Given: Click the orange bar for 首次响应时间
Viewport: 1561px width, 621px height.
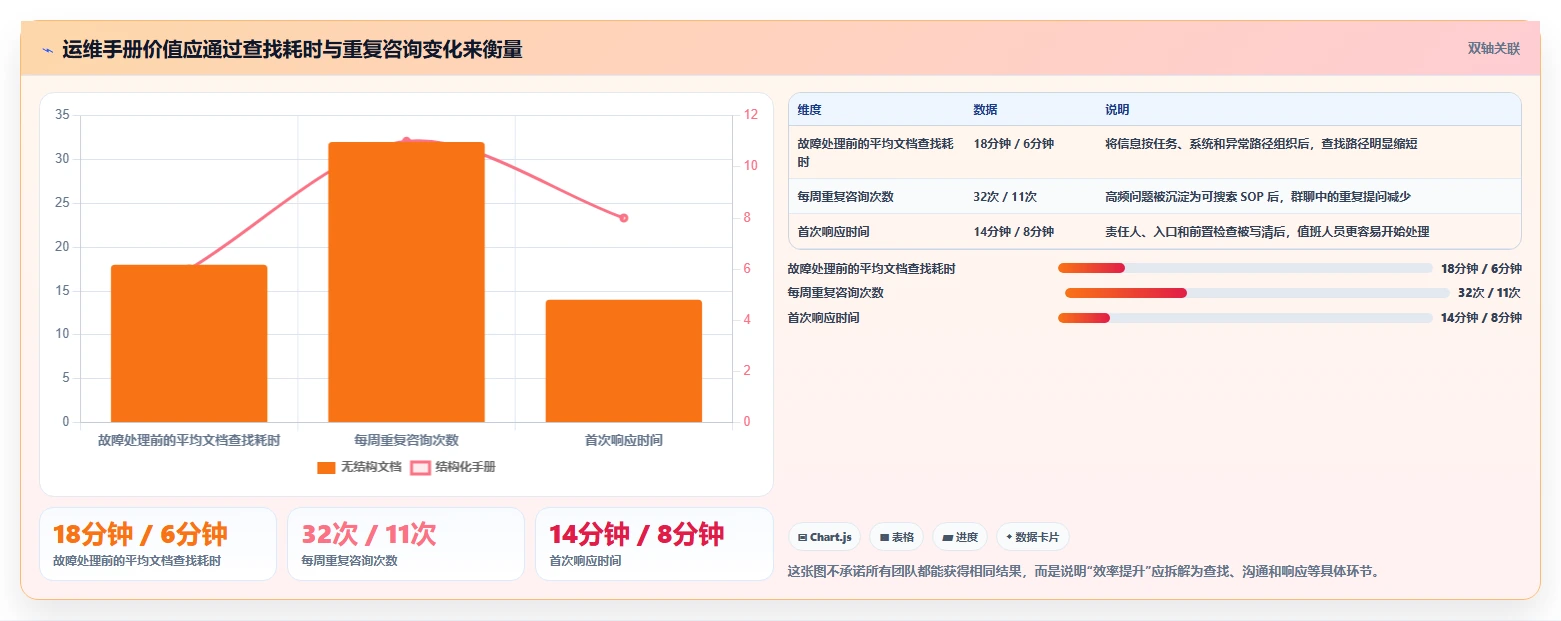Looking at the screenshot, I should [x=624, y=361].
